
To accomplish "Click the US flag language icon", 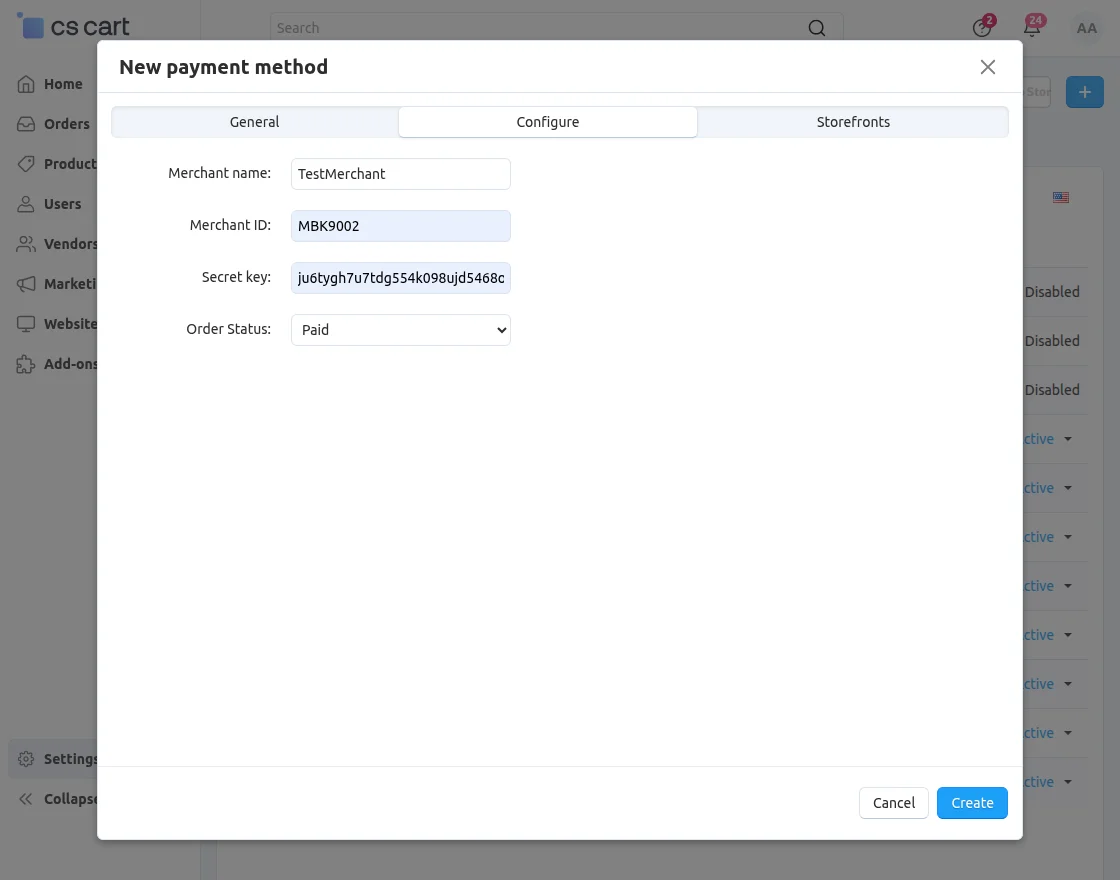I will click(1061, 197).
